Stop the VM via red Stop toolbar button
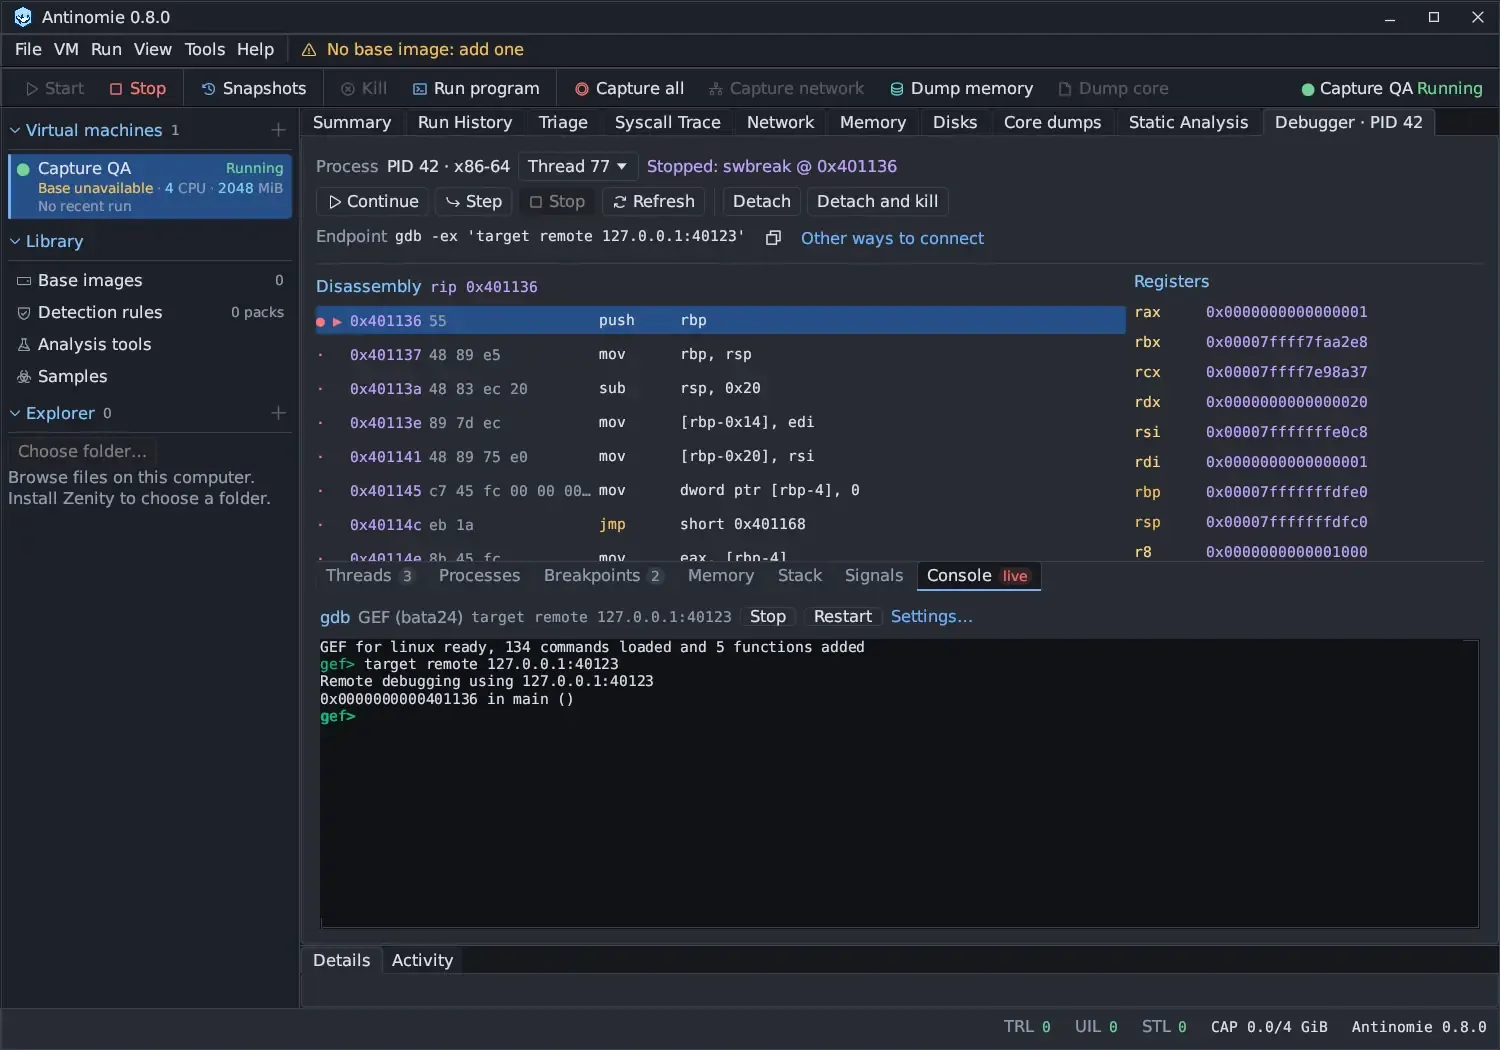Viewport: 1500px width, 1050px height. [x=138, y=88]
